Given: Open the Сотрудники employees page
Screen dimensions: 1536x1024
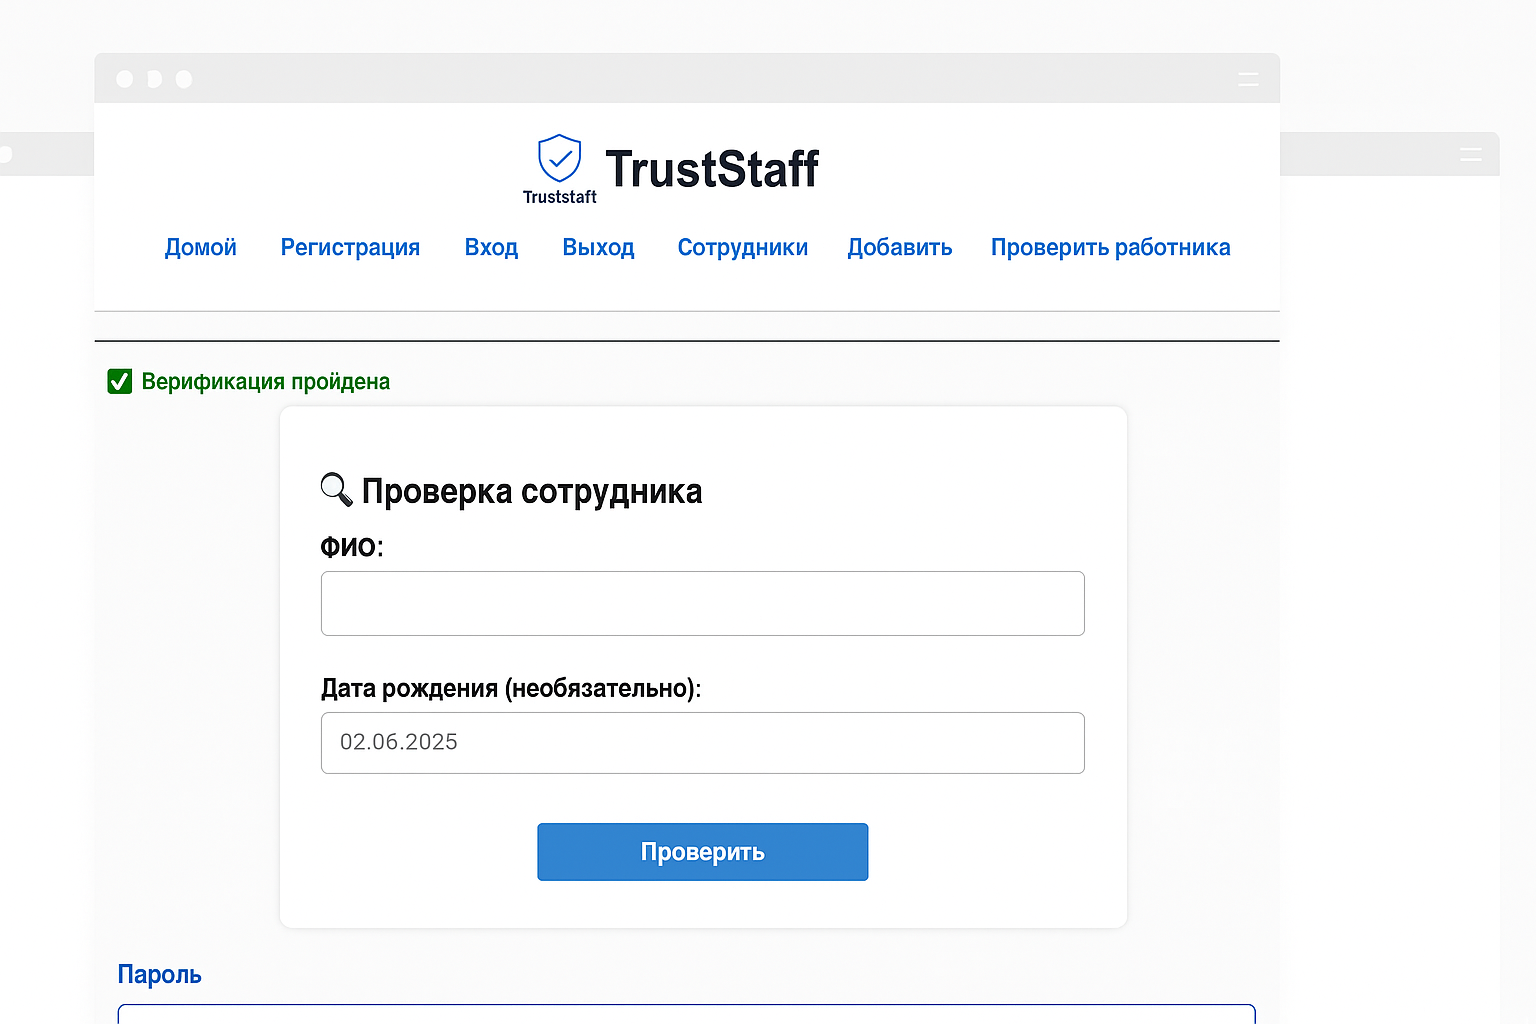Looking at the screenshot, I should point(743,247).
